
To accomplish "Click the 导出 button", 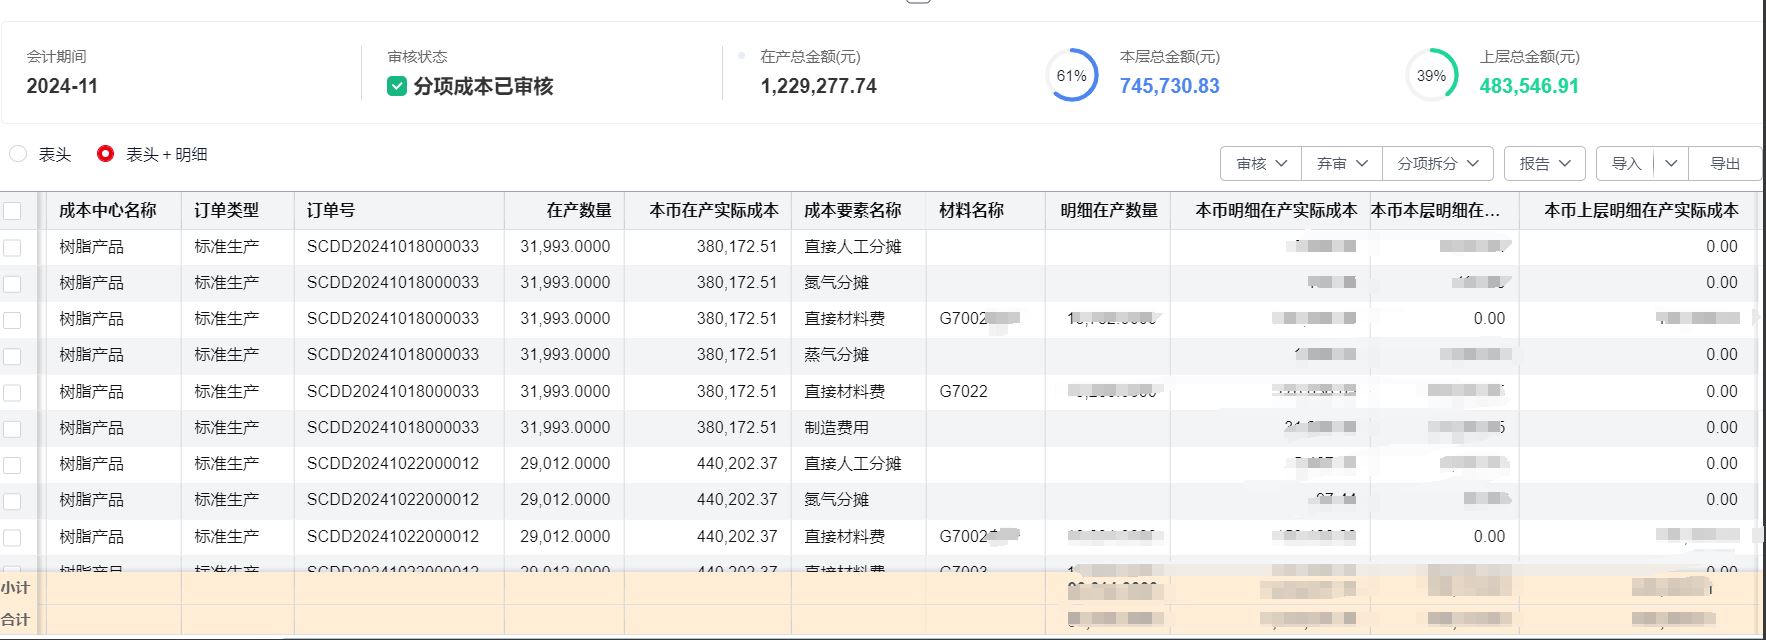I will [1725, 163].
